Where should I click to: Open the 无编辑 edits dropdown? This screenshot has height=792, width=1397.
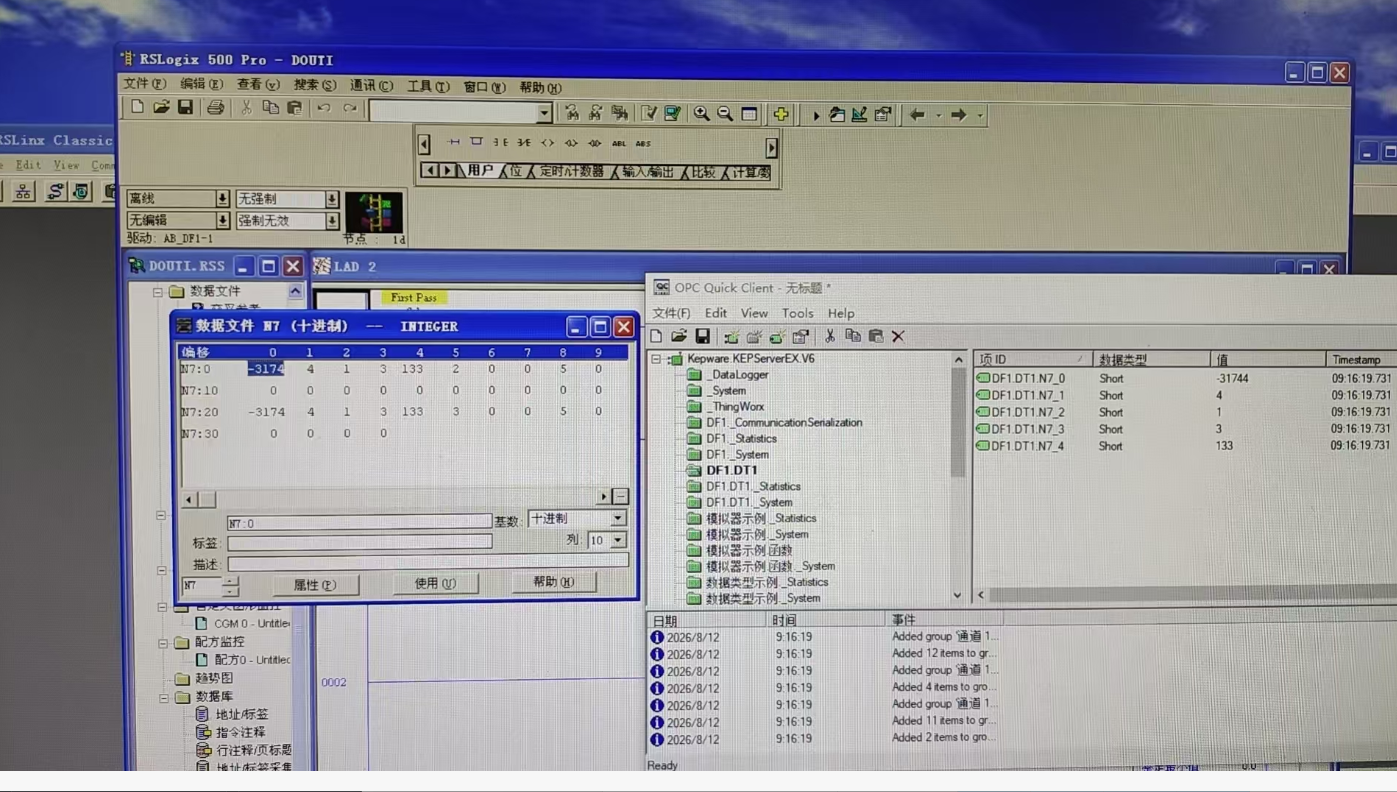tap(223, 220)
